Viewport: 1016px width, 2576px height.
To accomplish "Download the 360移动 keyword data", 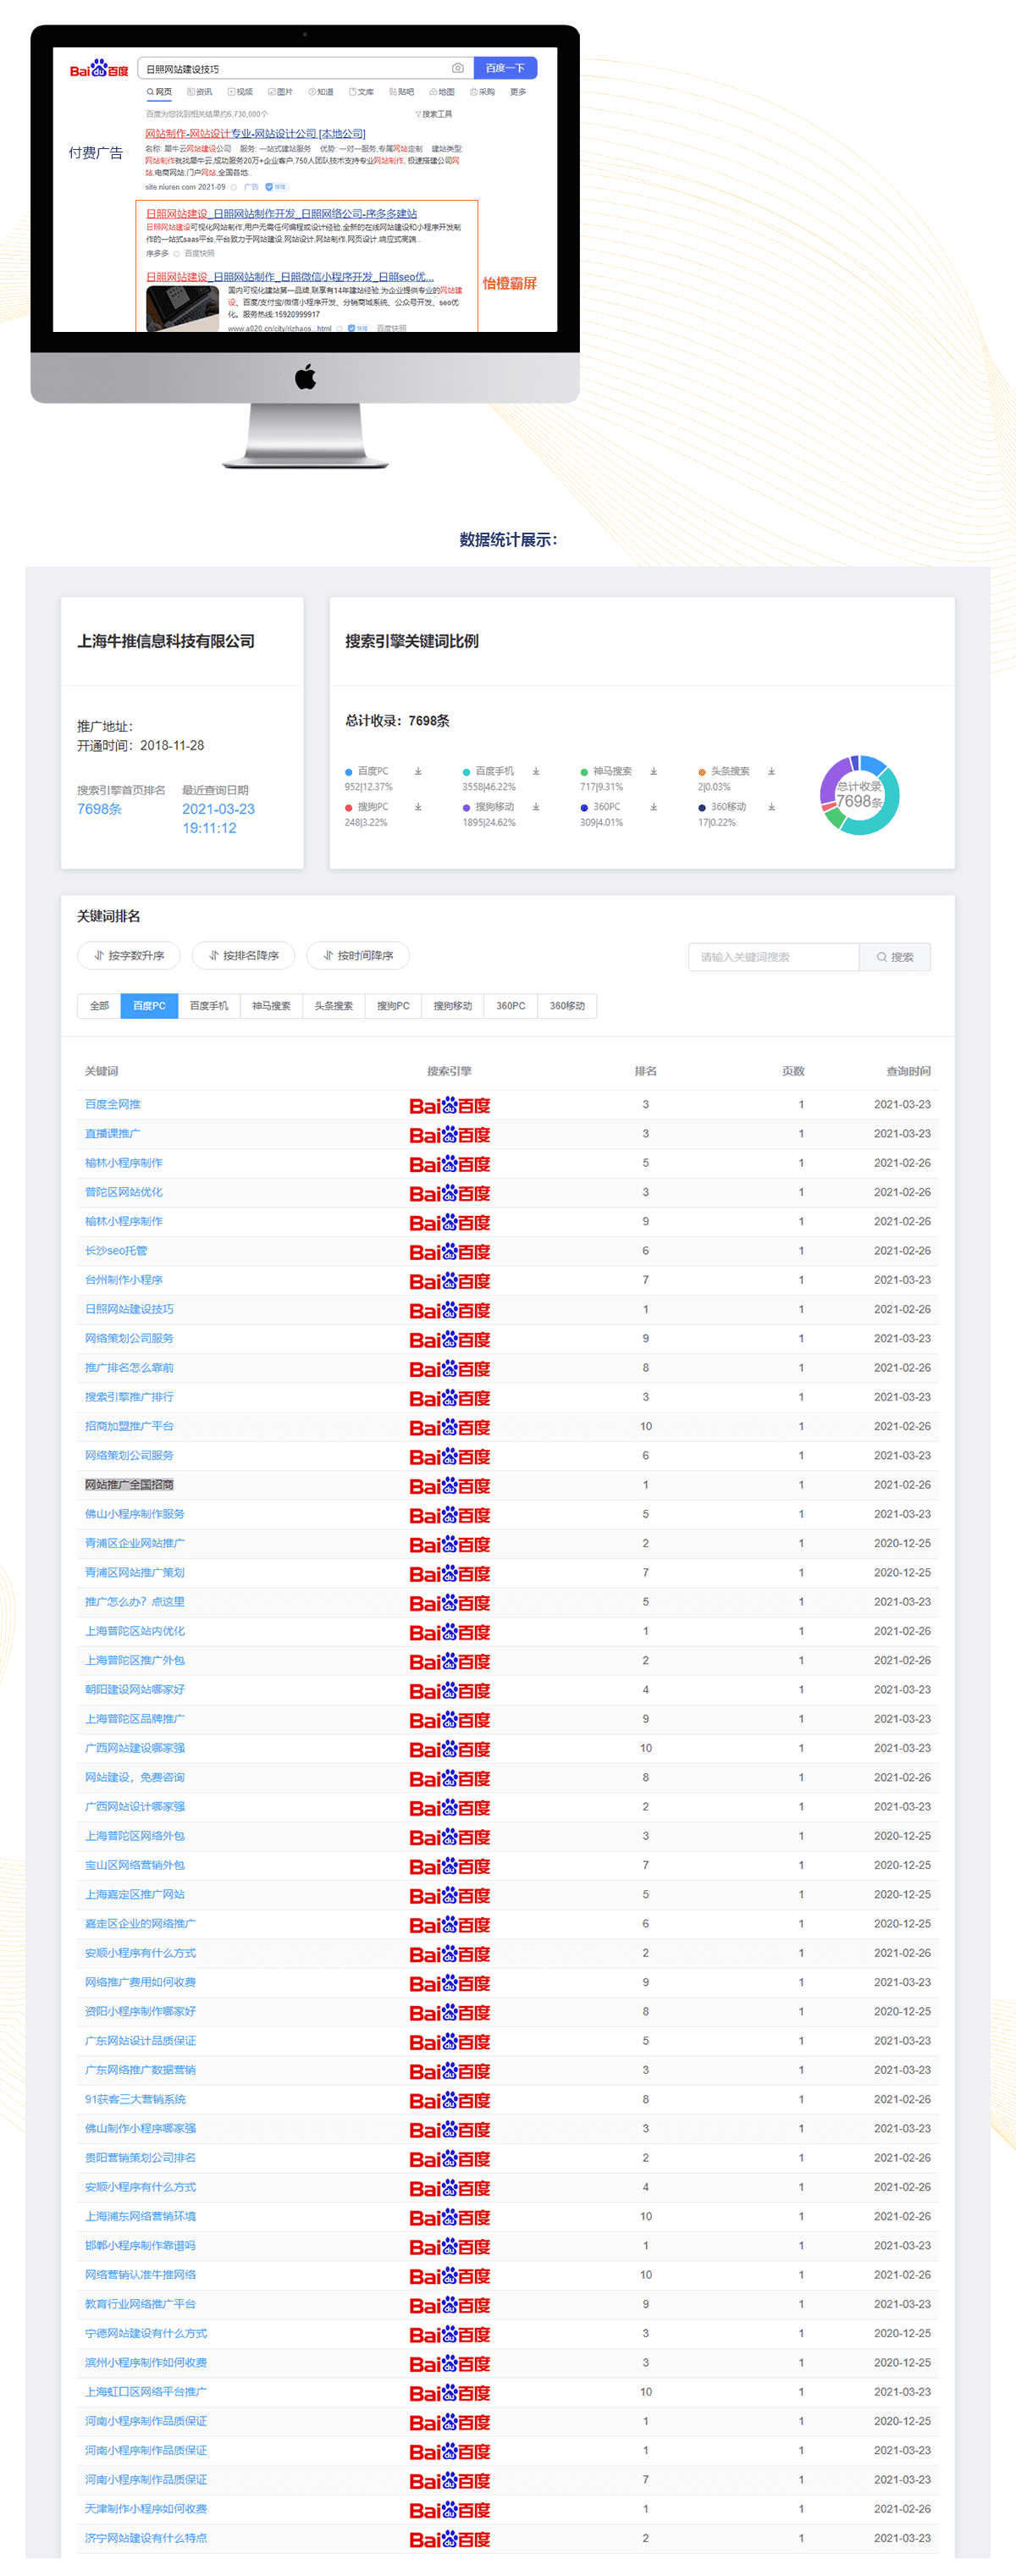I will click(771, 806).
